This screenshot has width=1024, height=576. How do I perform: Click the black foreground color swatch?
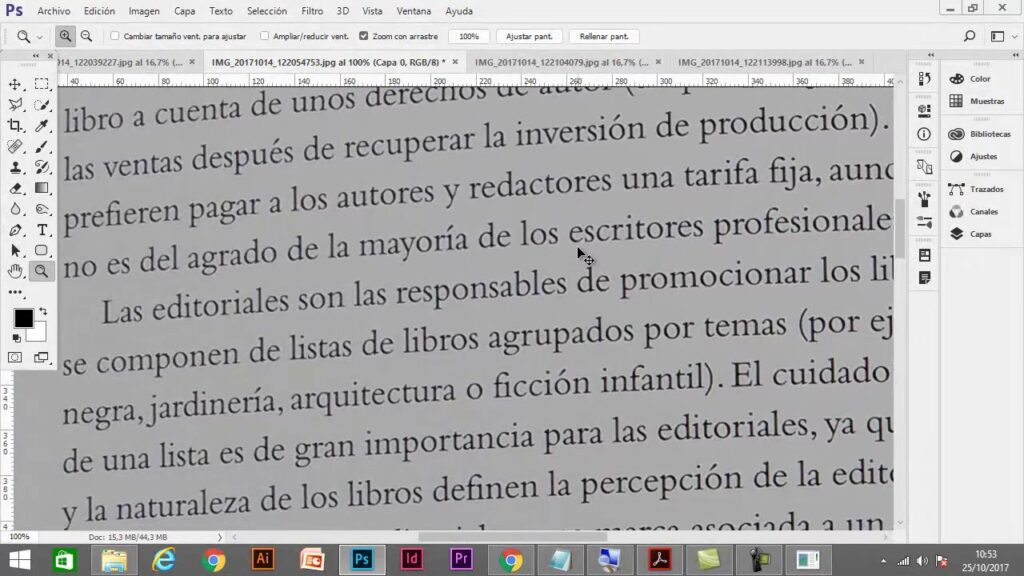[x=23, y=319]
